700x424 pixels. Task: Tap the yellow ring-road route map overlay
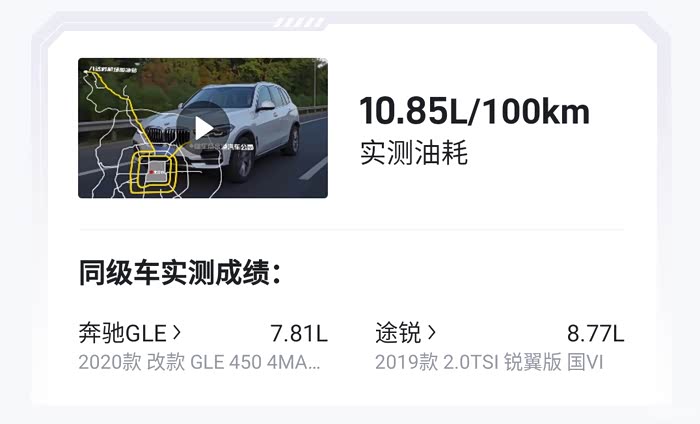(154, 173)
